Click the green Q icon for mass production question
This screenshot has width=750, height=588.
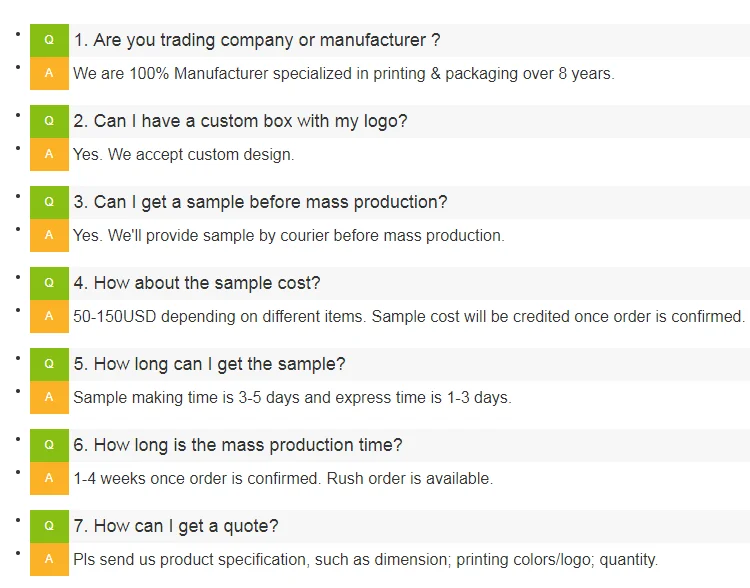coord(49,445)
